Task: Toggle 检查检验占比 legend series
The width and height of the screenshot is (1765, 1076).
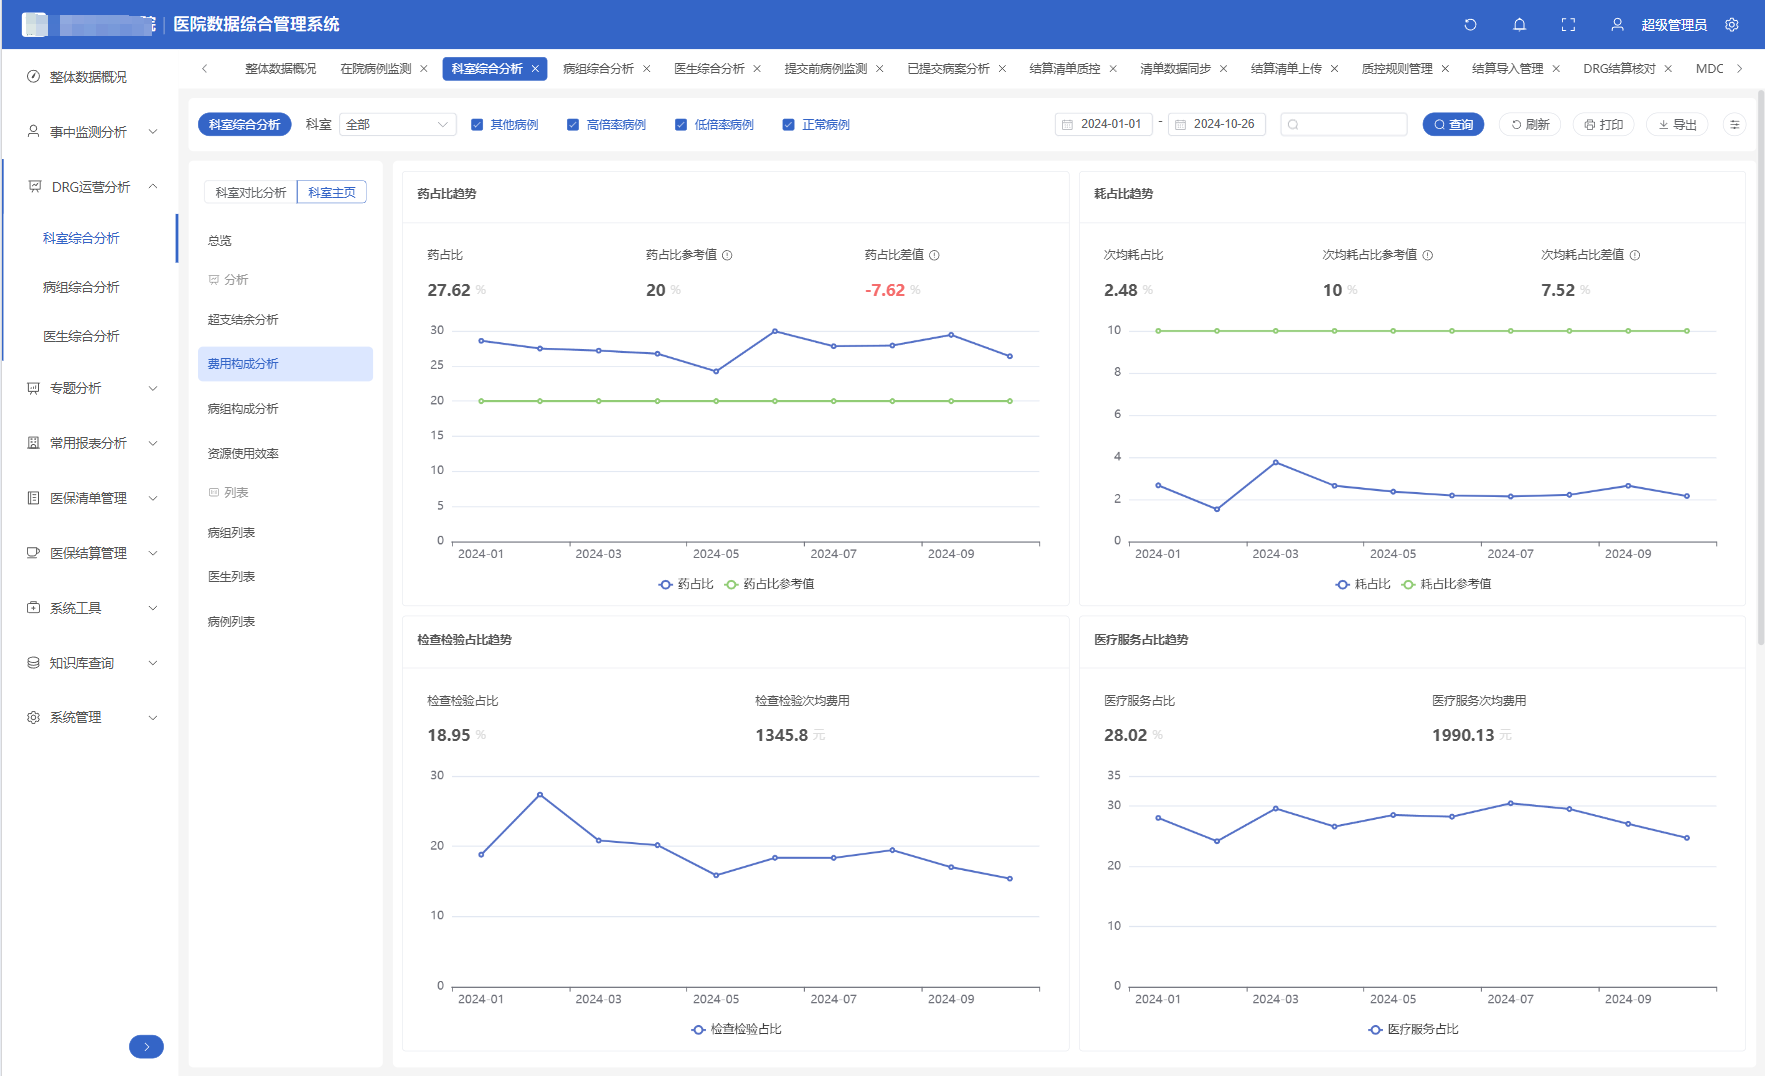Action: (736, 1029)
